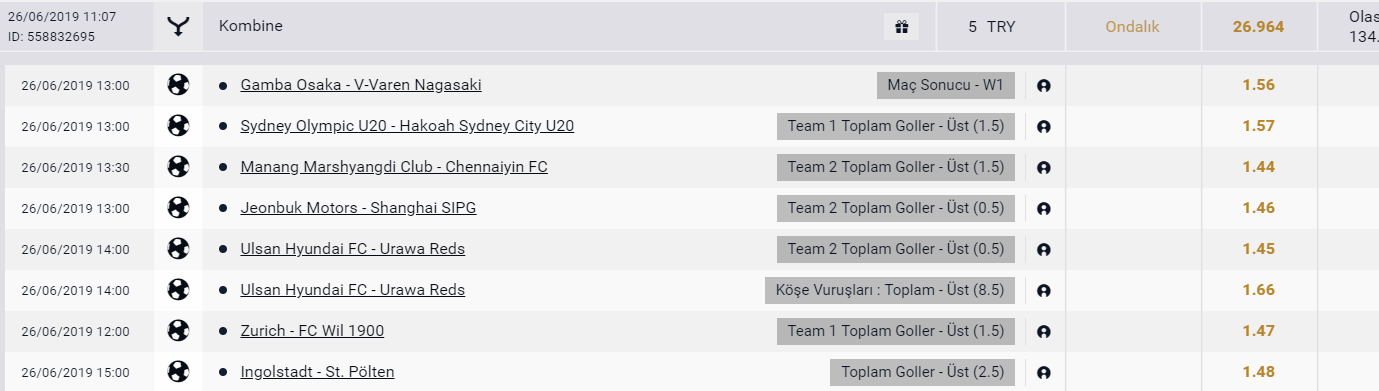Click the combine fork icon beside Kombine

(x=178, y=27)
